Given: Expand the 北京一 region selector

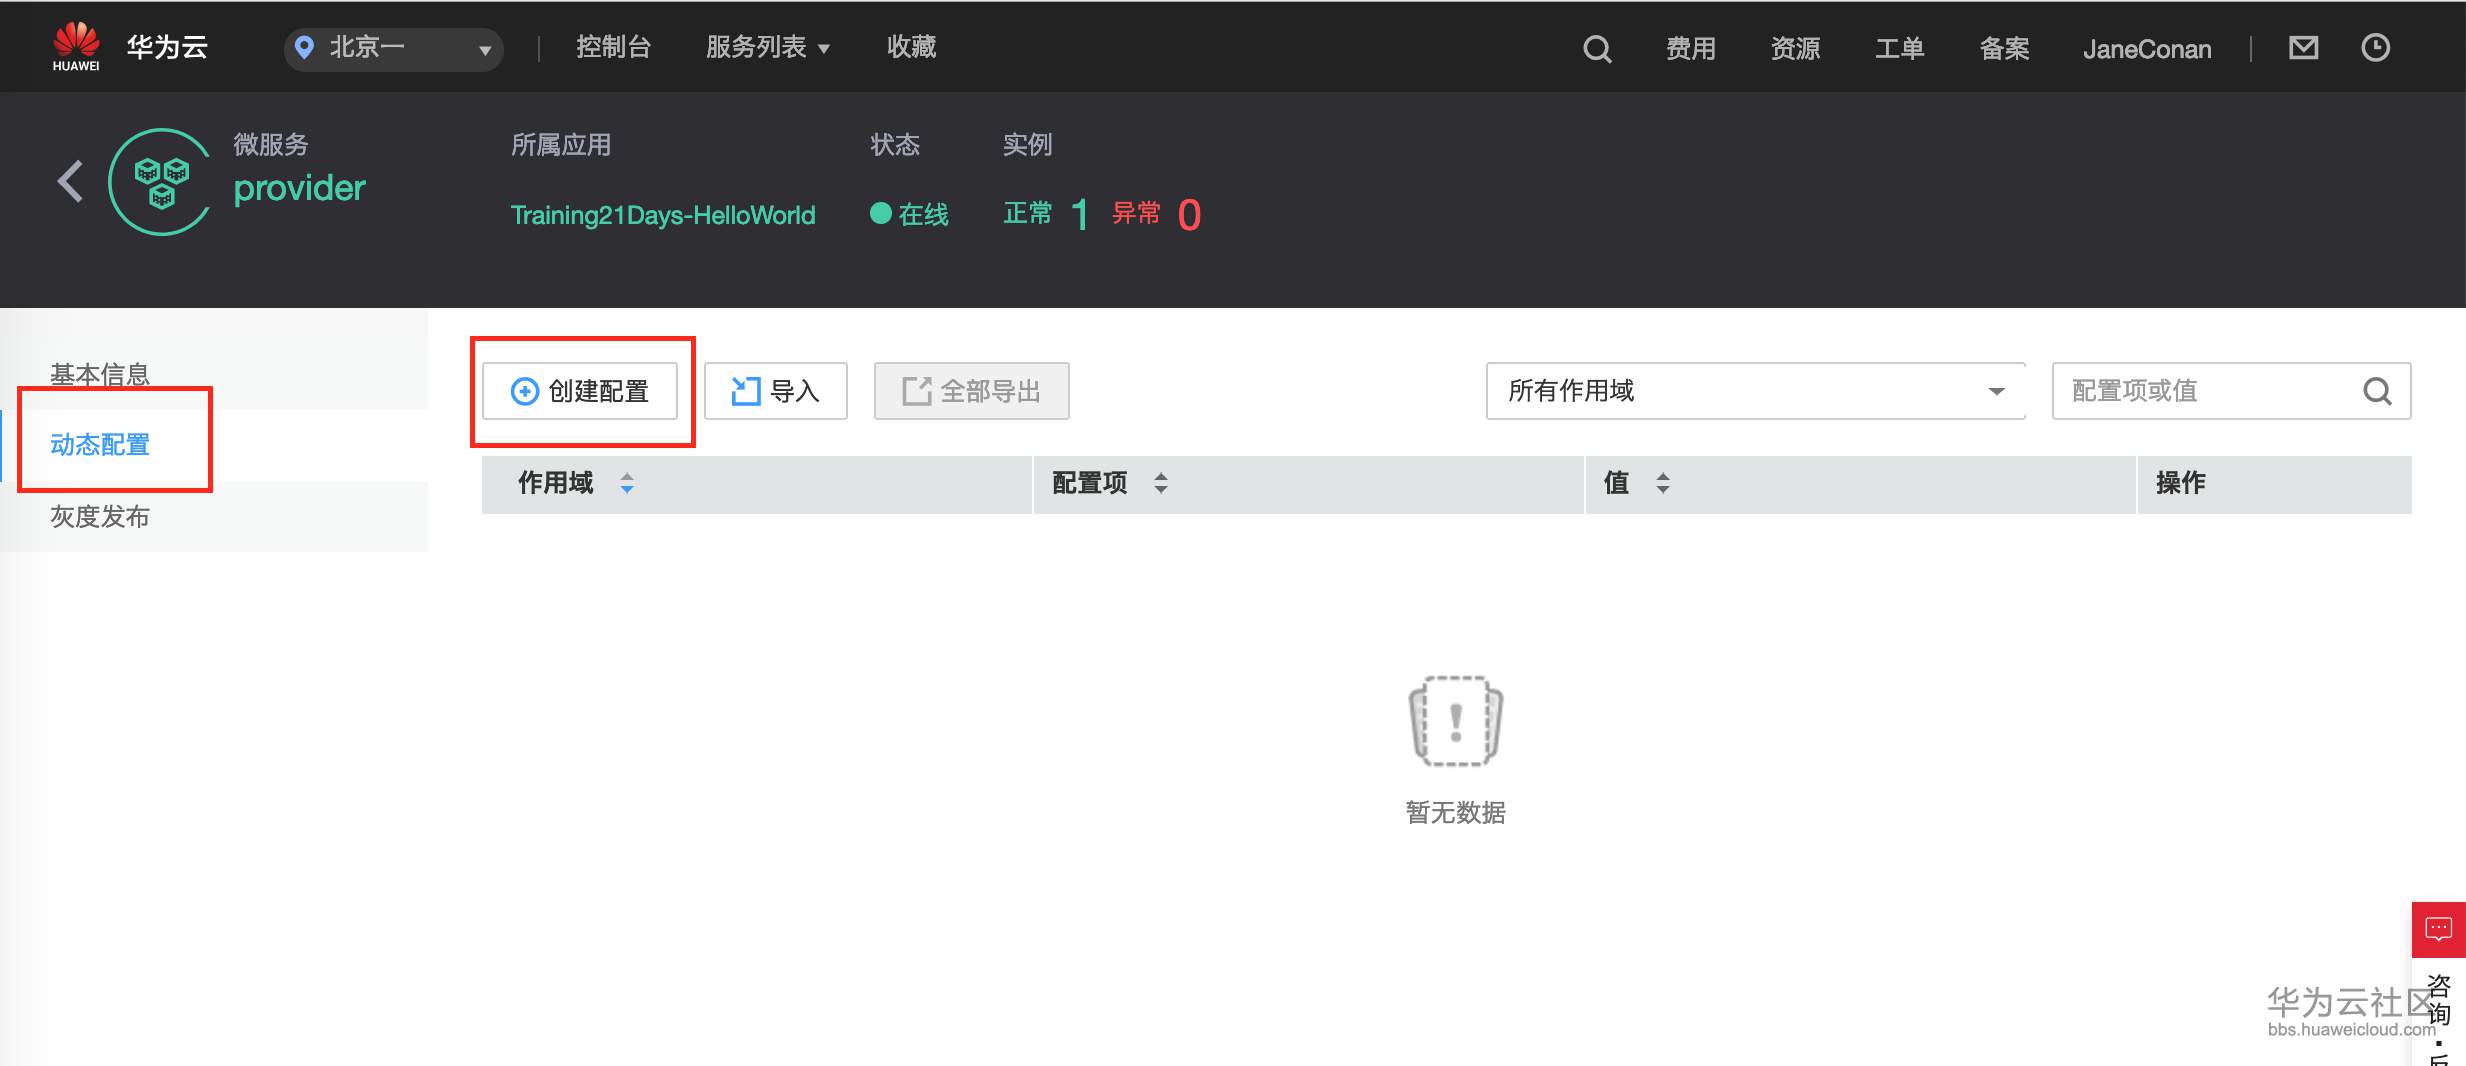Looking at the screenshot, I should (485, 48).
